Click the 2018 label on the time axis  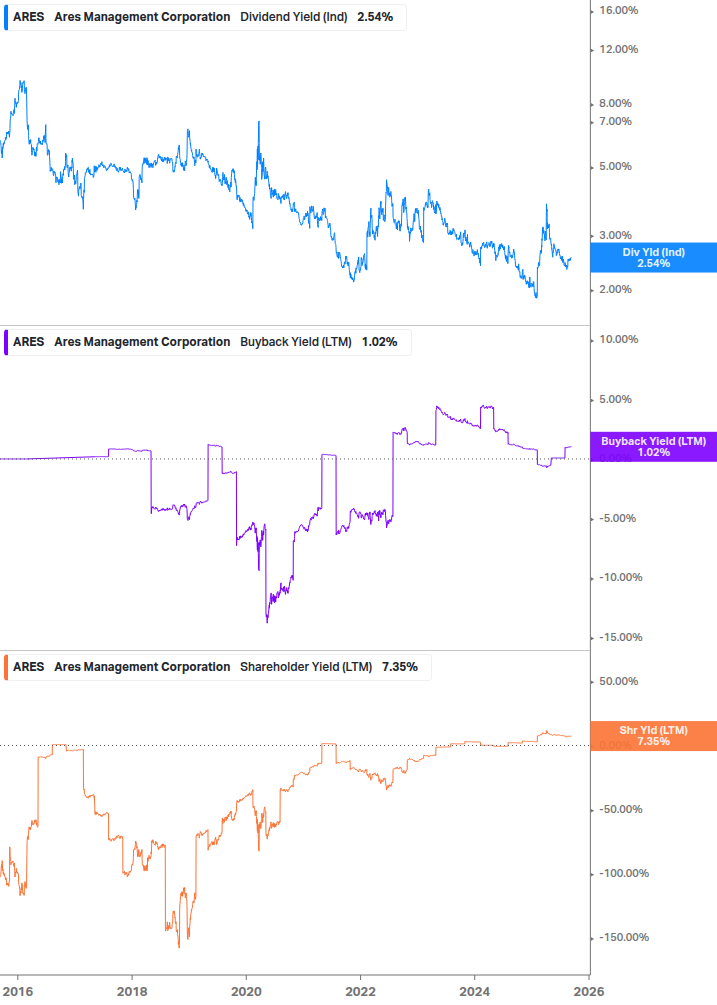(x=132, y=992)
